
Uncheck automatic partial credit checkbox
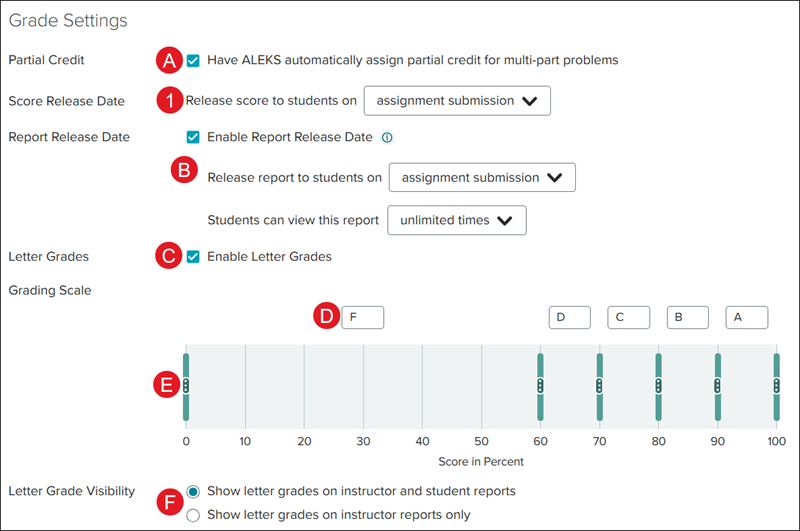coord(193,60)
